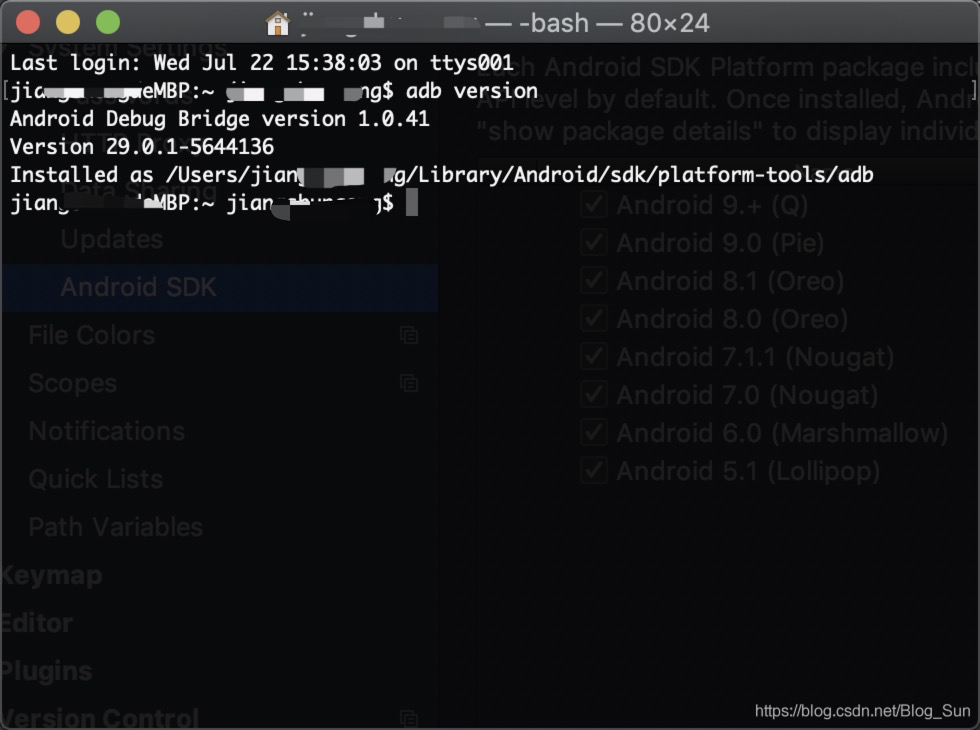Click the copy icon beside Scopes
This screenshot has height=730, width=980.
pos(409,383)
